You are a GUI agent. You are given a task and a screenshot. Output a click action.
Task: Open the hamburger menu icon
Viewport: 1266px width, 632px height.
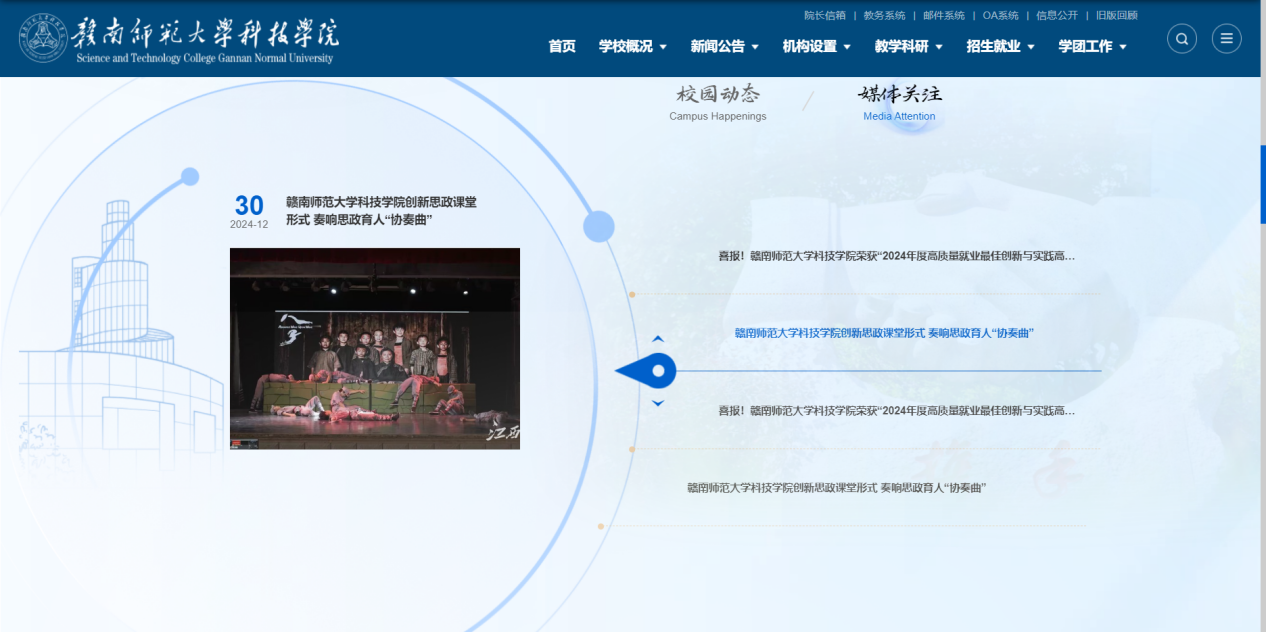click(x=1227, y=39)
